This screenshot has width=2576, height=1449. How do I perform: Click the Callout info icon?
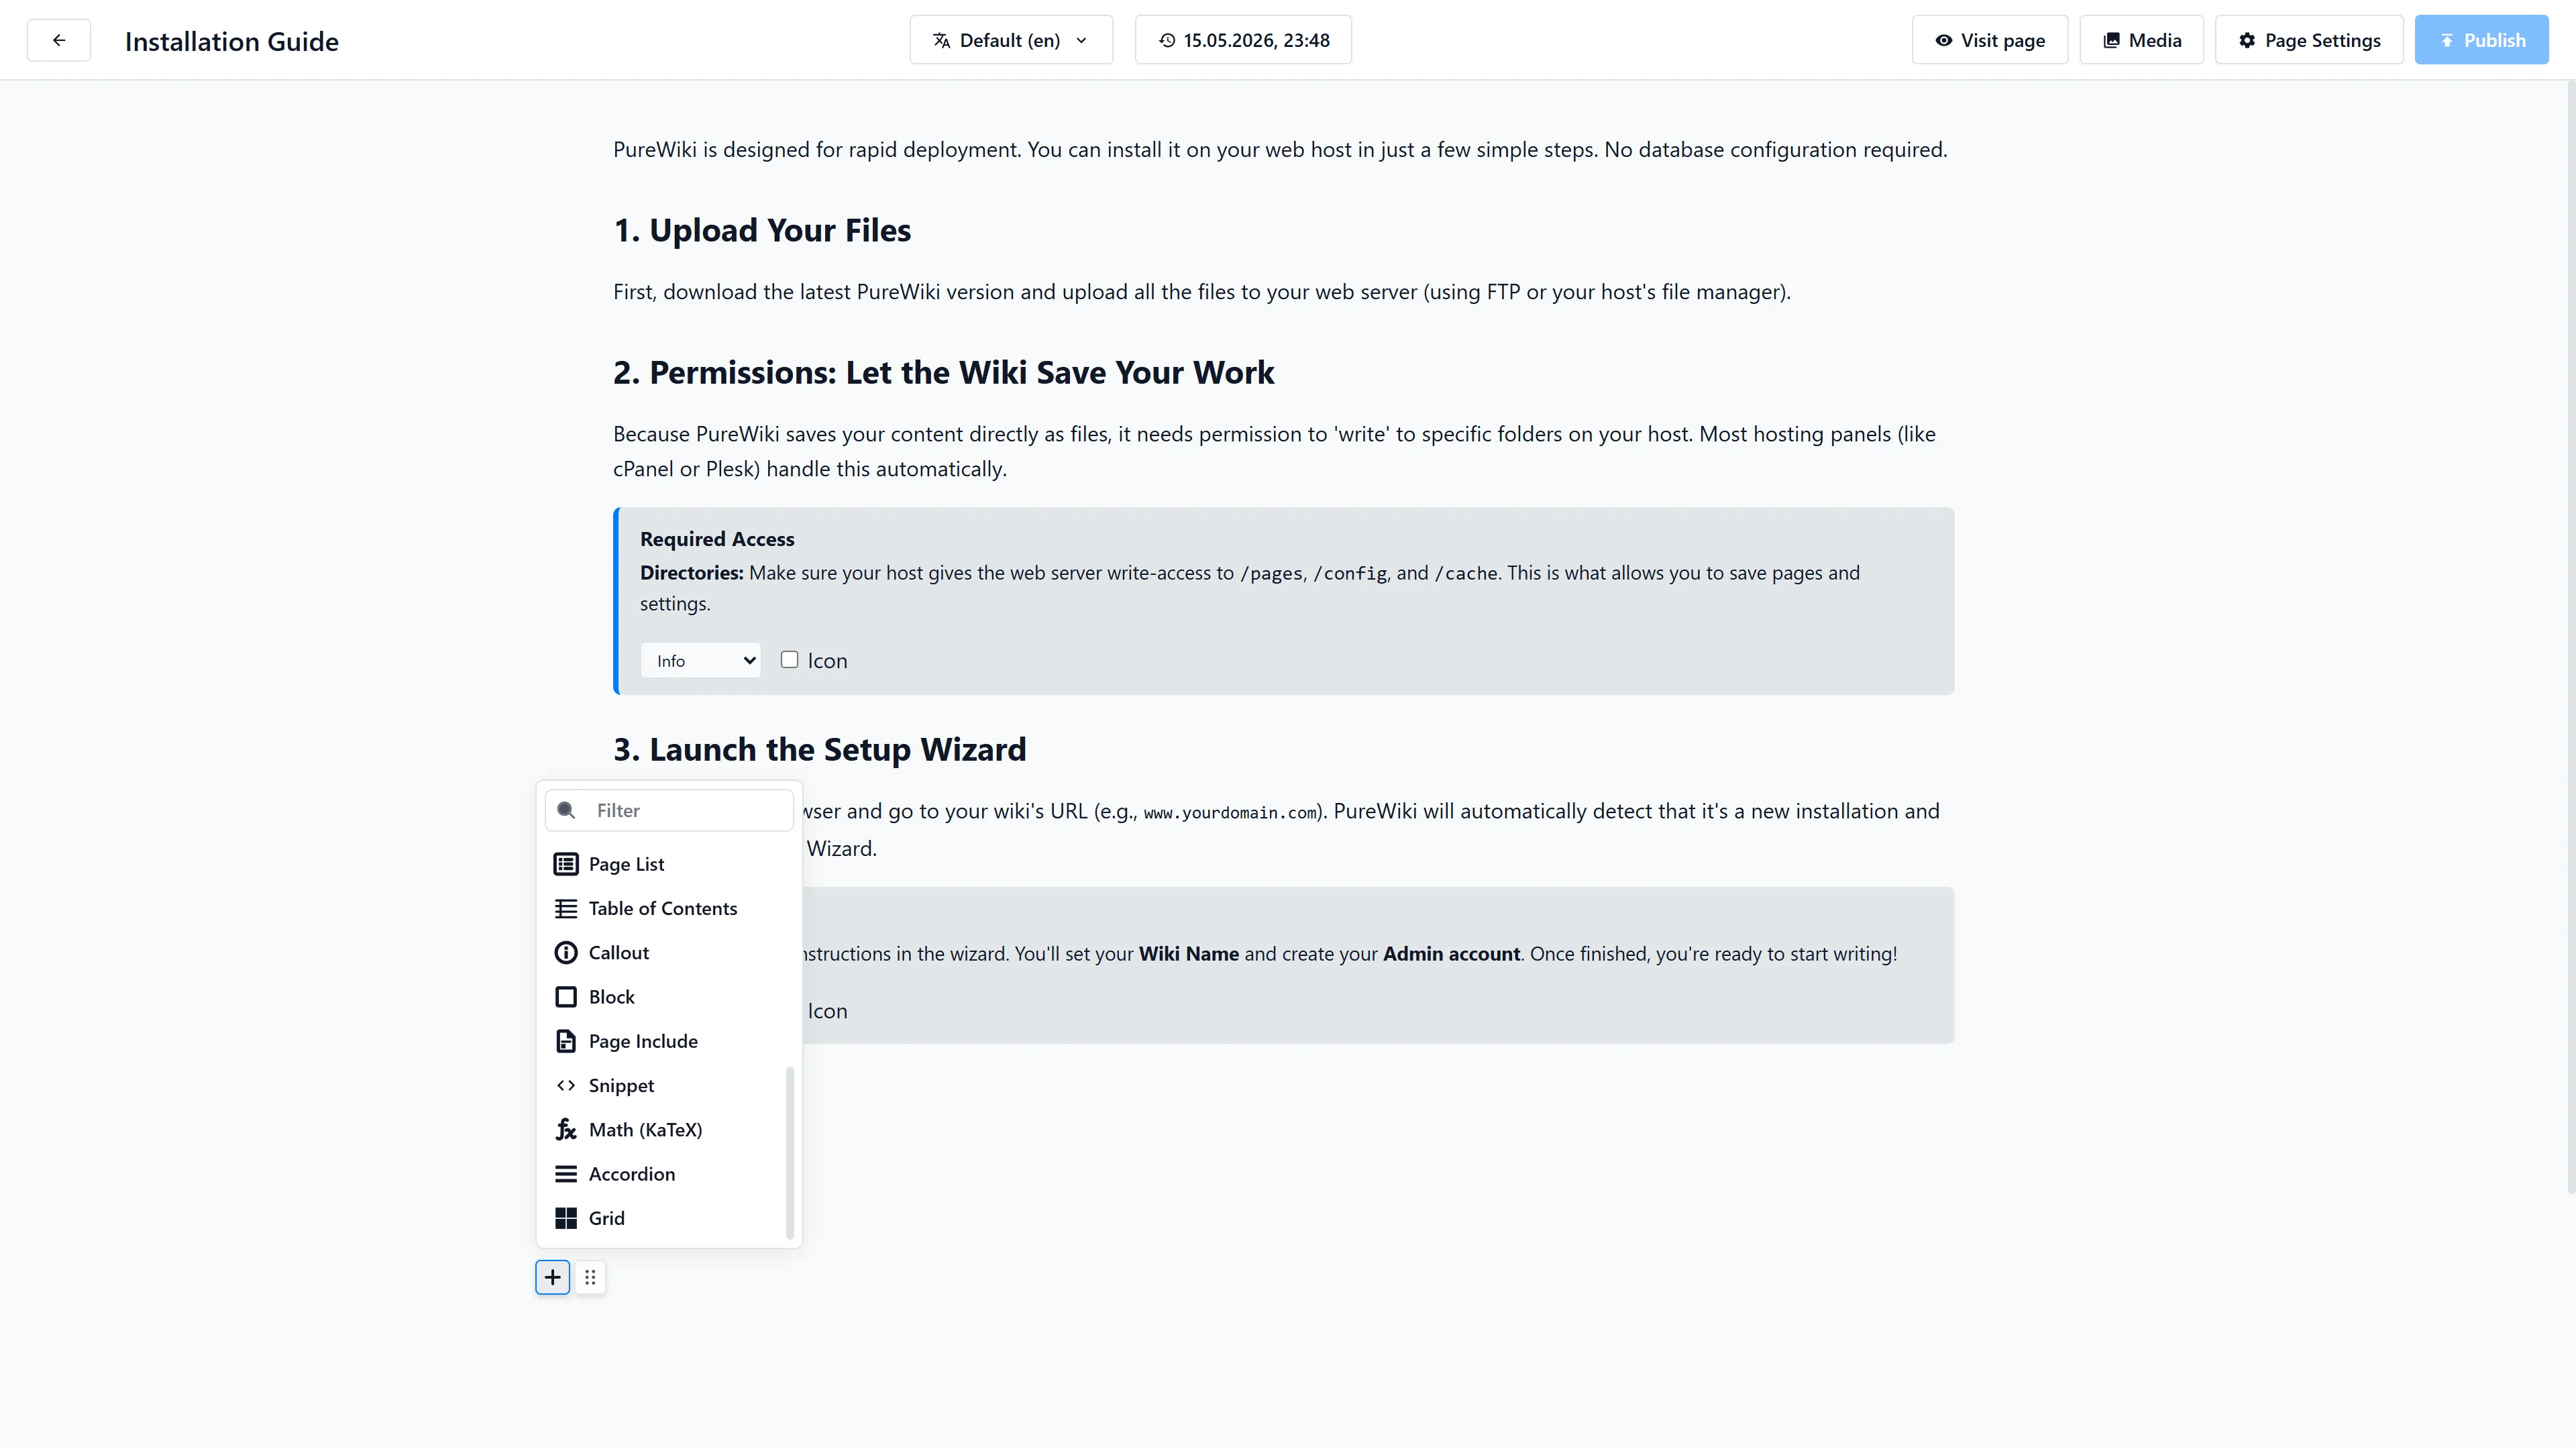click(566, 952)
